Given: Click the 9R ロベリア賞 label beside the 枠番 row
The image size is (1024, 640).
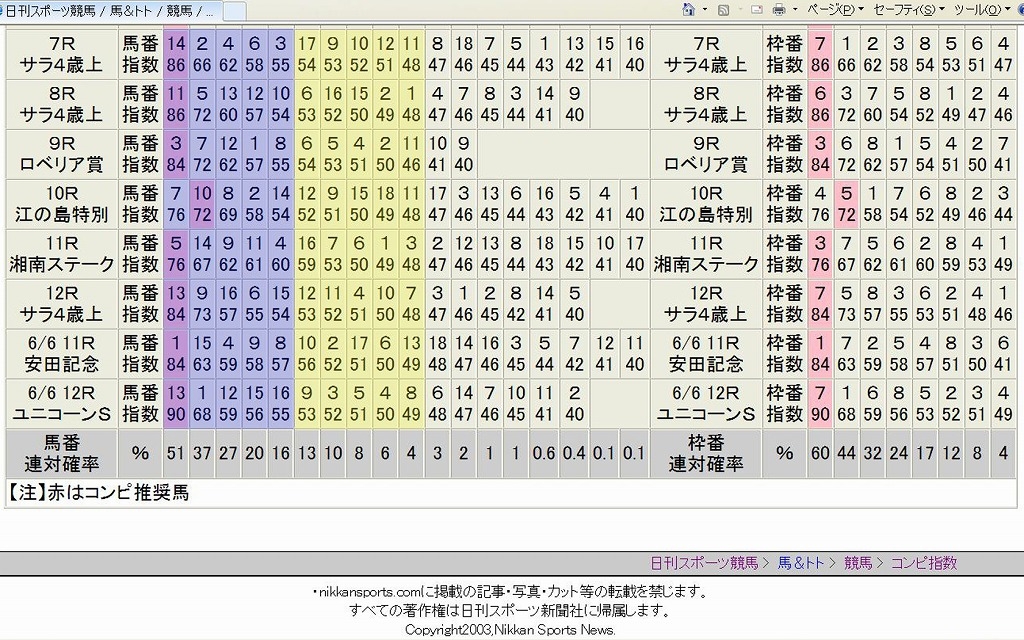Looking at the screenshot, I should click(x=706, y=154).
